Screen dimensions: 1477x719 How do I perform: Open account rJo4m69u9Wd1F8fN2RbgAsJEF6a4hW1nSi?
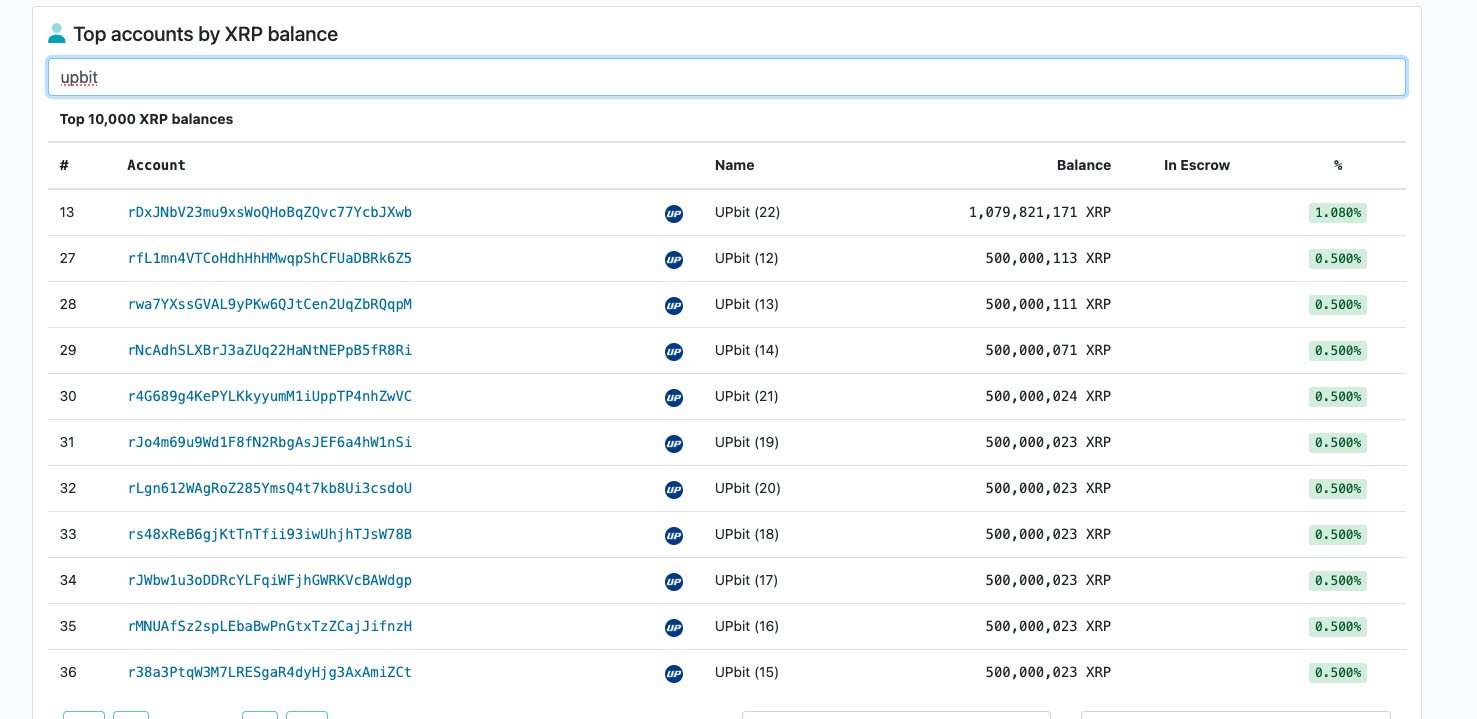click(270, 442)
